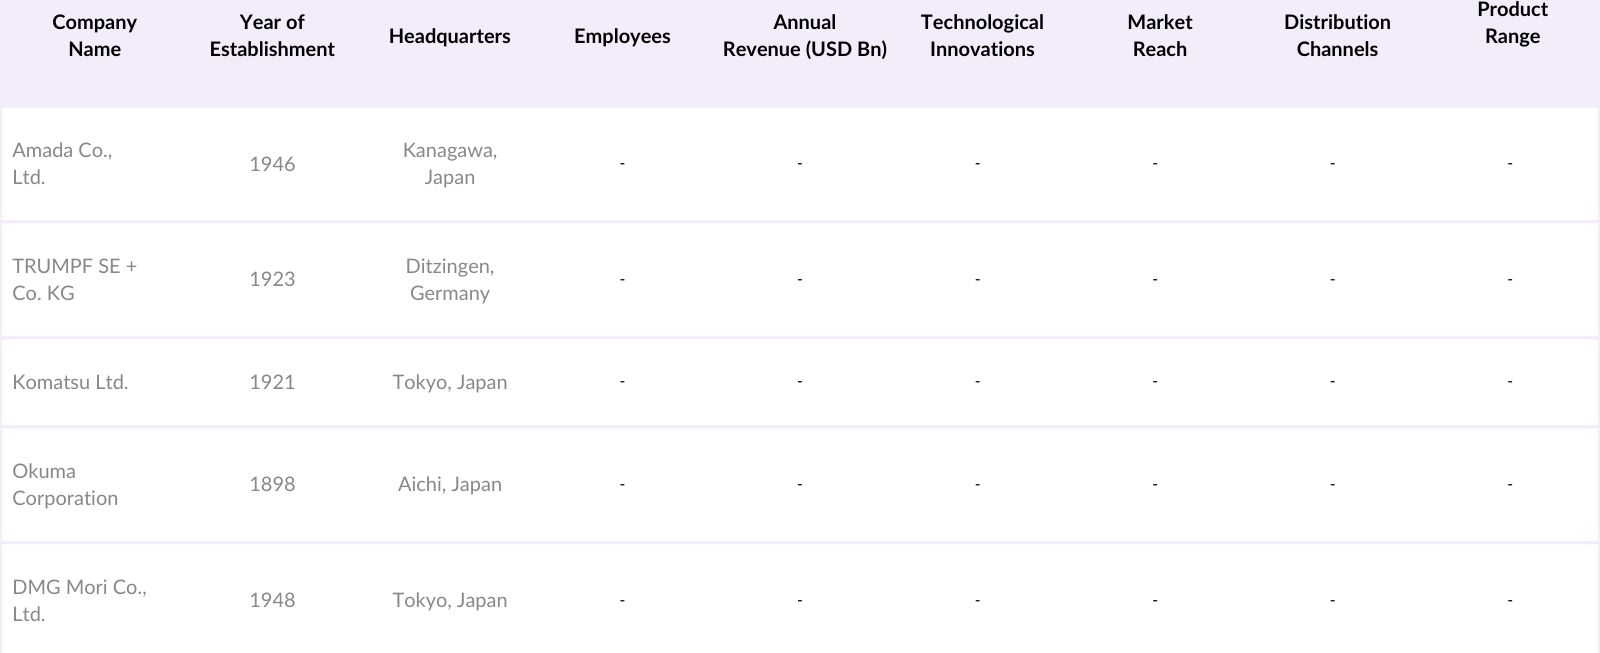Click the Distribution Channels header
The image size is (1600, 653).
(1337, 36)
